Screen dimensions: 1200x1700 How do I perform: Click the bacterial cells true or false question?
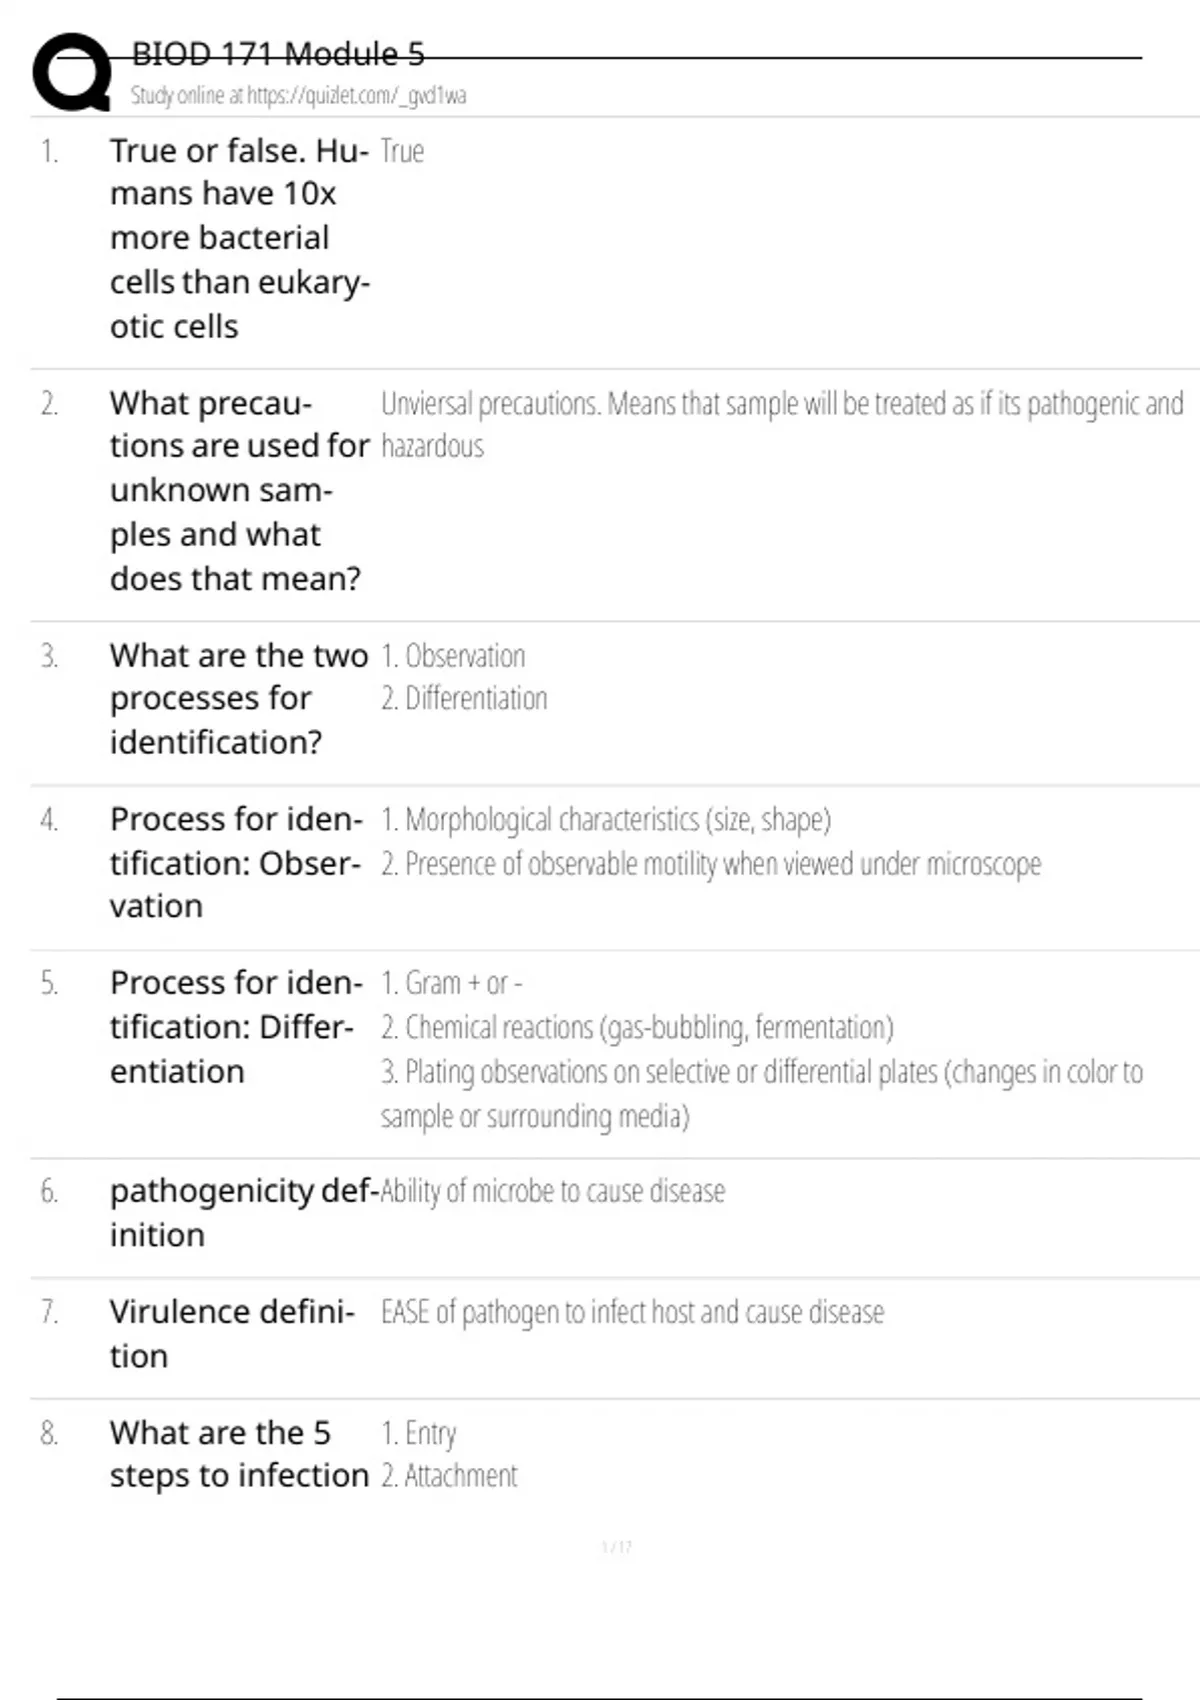coord(239,238)
